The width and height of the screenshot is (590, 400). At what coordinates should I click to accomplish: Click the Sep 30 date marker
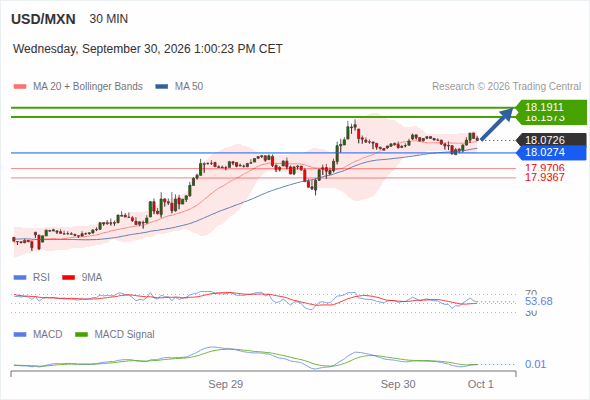tap(398, 384)
